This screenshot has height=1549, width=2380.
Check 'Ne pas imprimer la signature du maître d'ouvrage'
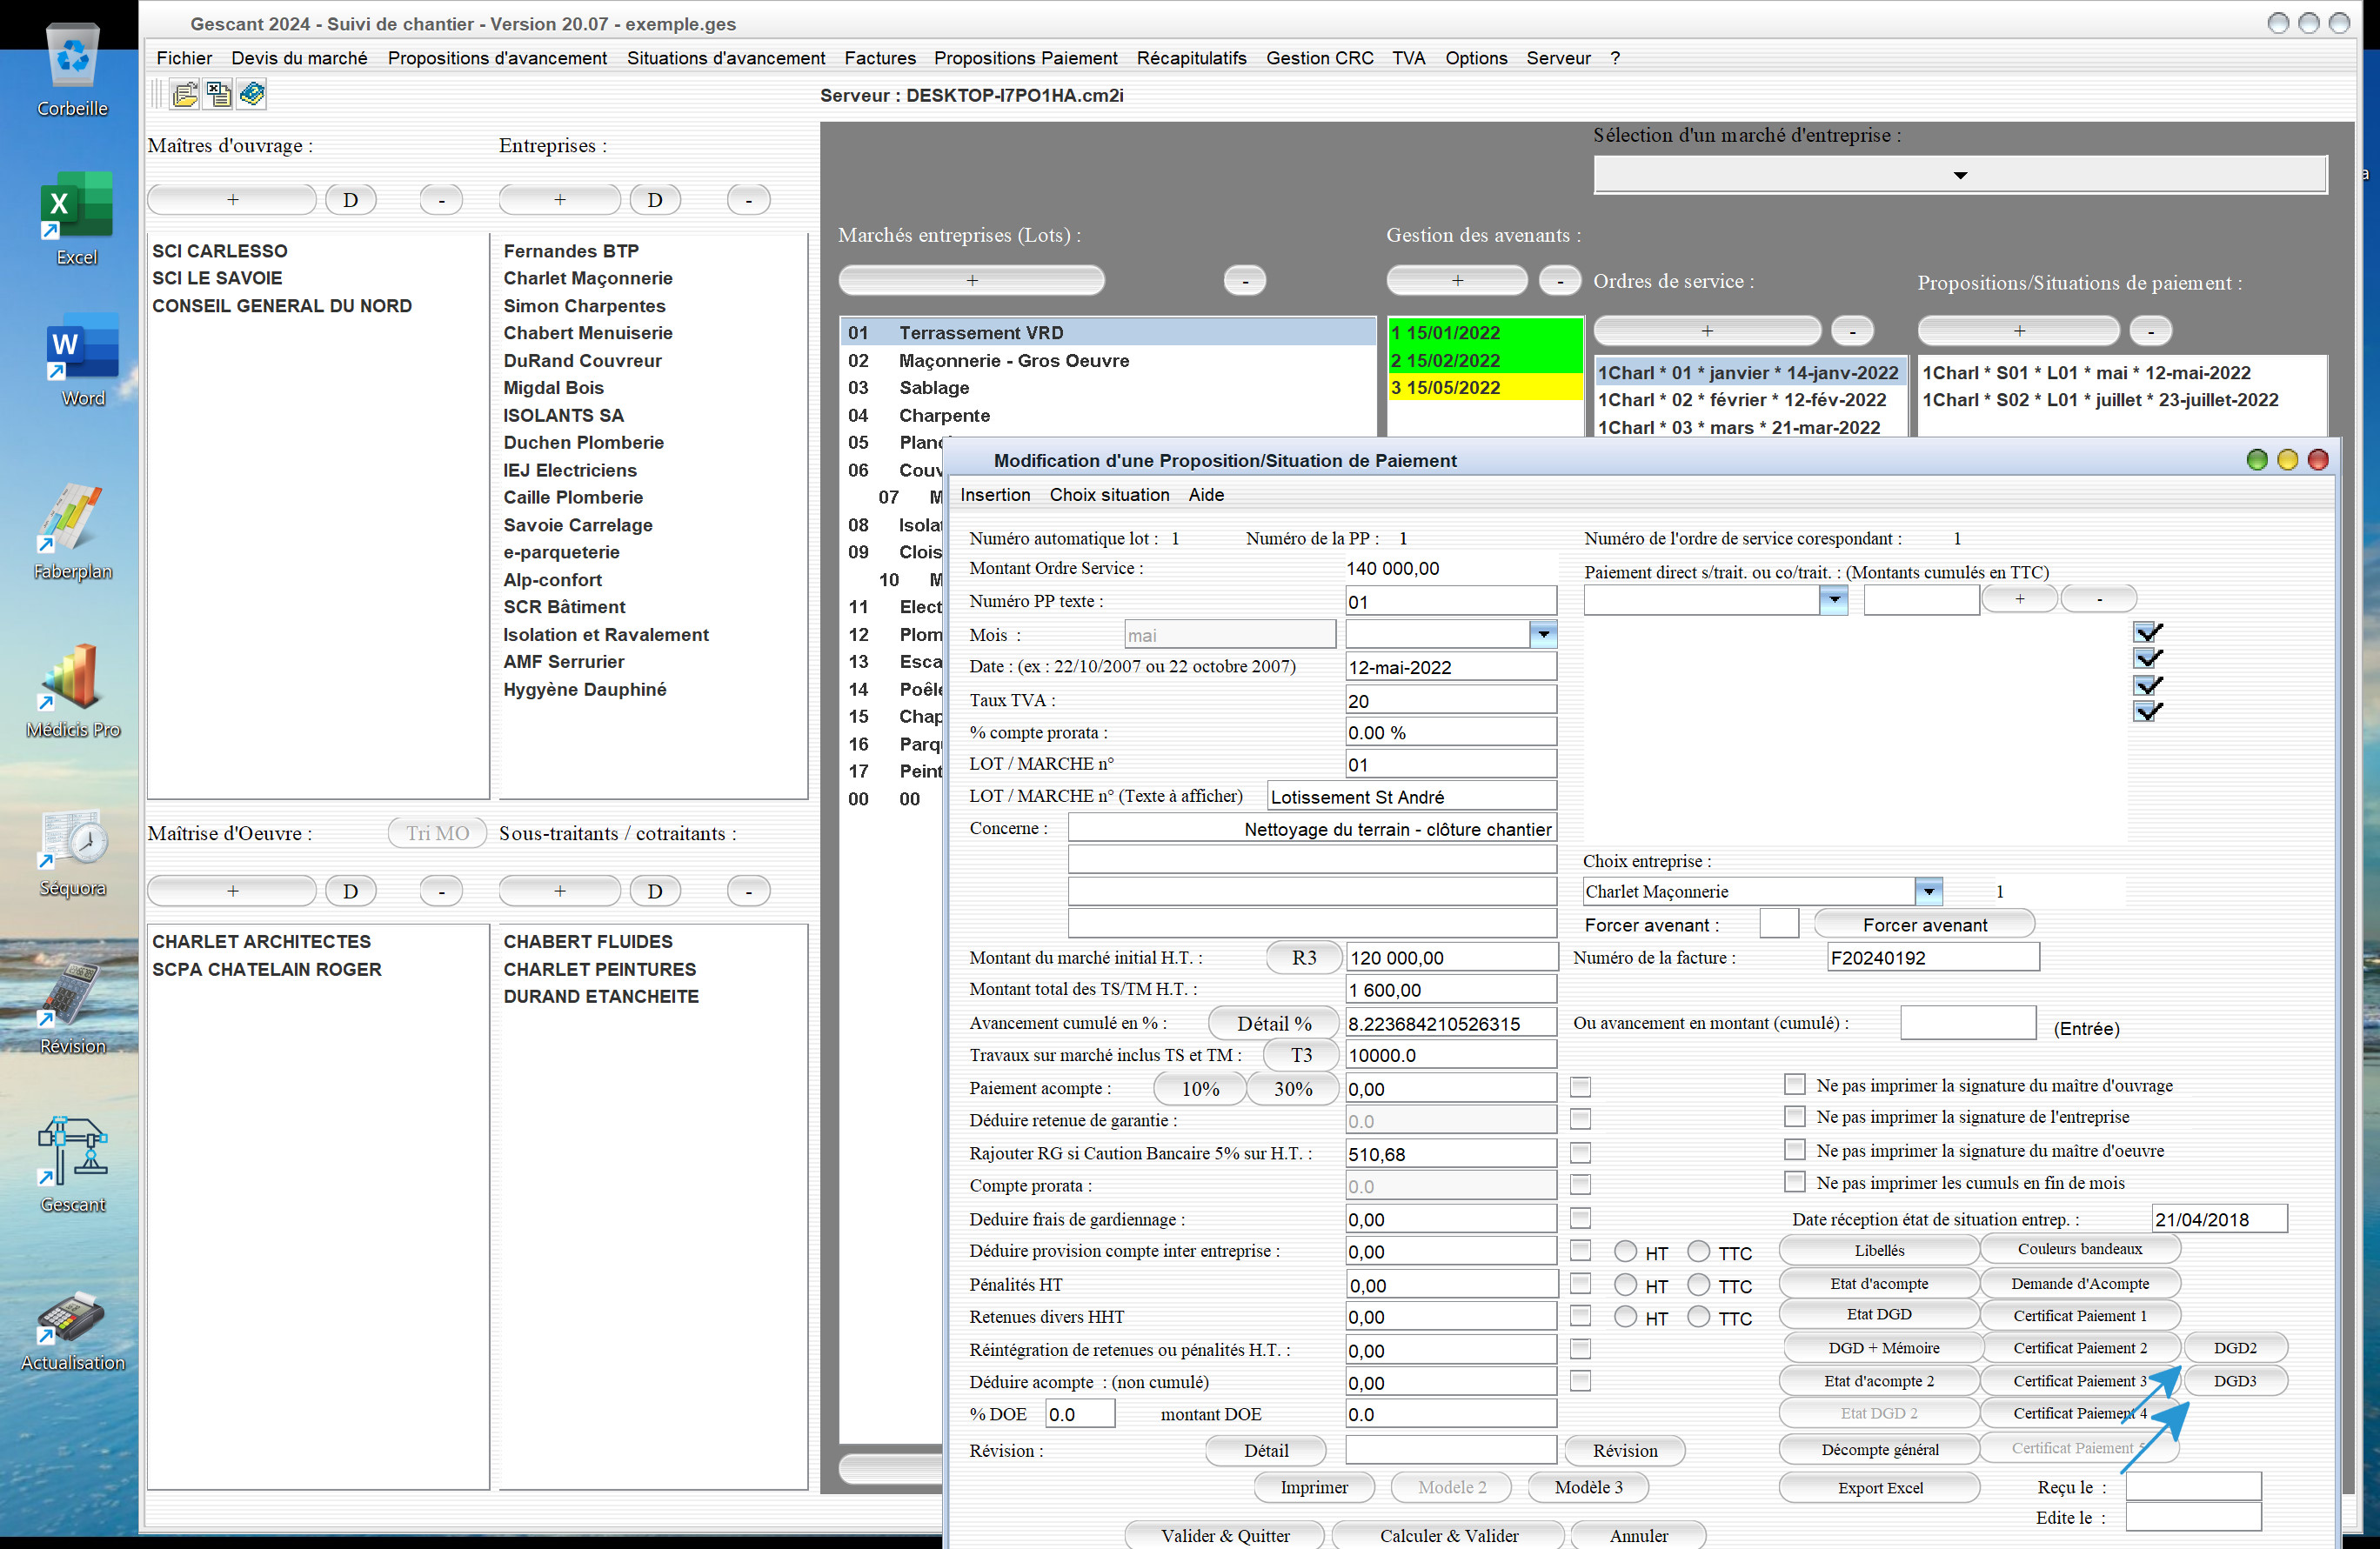click(1794, 1084)
